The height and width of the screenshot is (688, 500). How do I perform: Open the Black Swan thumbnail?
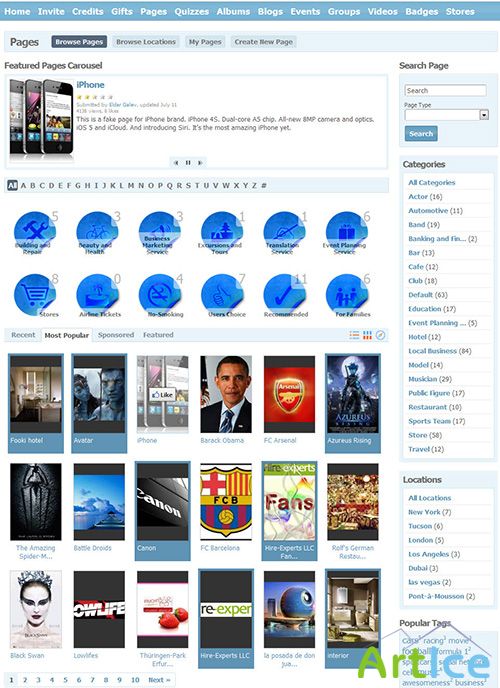(x=36, y=609)
